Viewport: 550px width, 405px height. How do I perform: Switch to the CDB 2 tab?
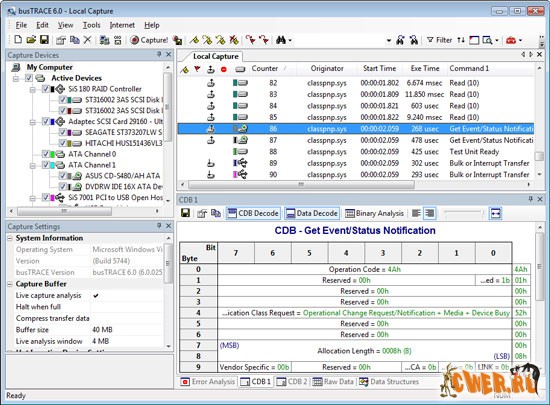click(291, 382)
